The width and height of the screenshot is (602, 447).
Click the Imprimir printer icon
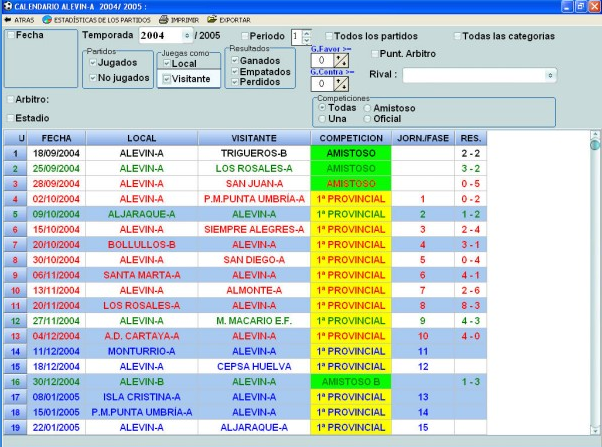point(164,20)
